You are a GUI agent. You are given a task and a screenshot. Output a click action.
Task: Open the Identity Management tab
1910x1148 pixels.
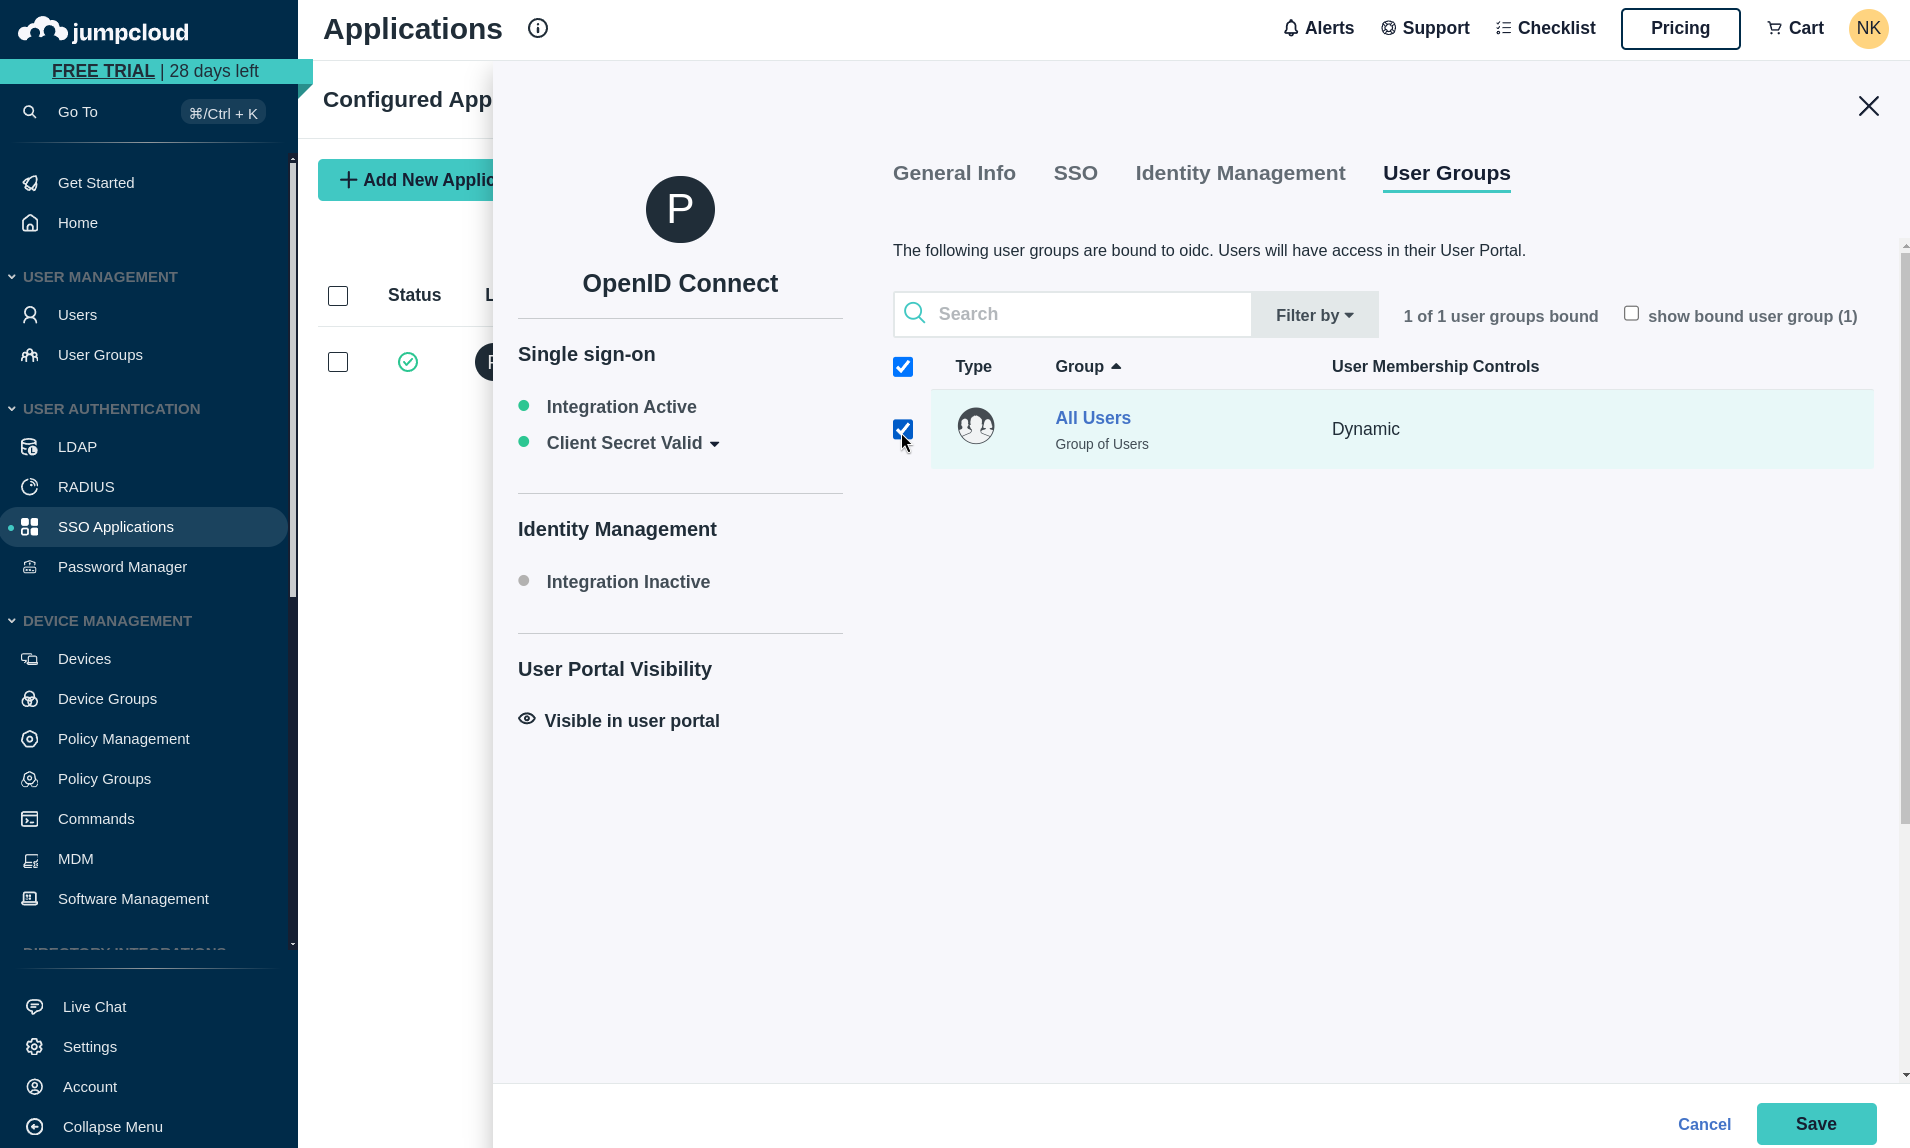tap(1238, 173)
